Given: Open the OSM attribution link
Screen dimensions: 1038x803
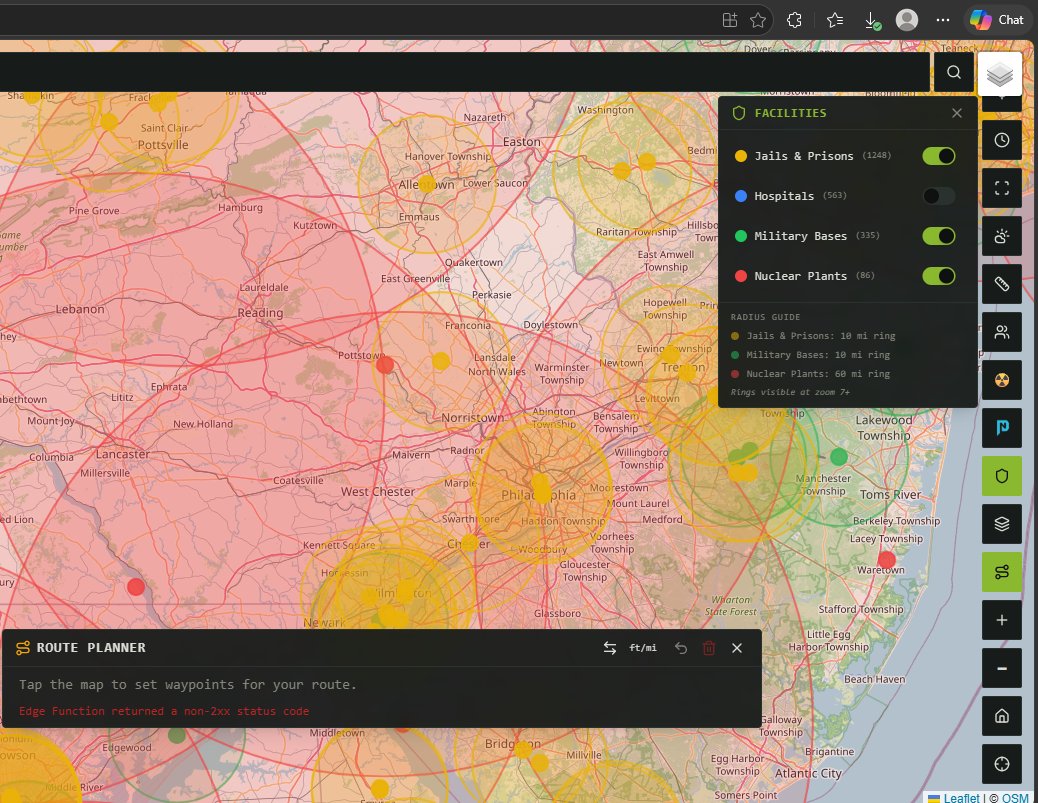Looking at the screenshot, I should 1015,798.
